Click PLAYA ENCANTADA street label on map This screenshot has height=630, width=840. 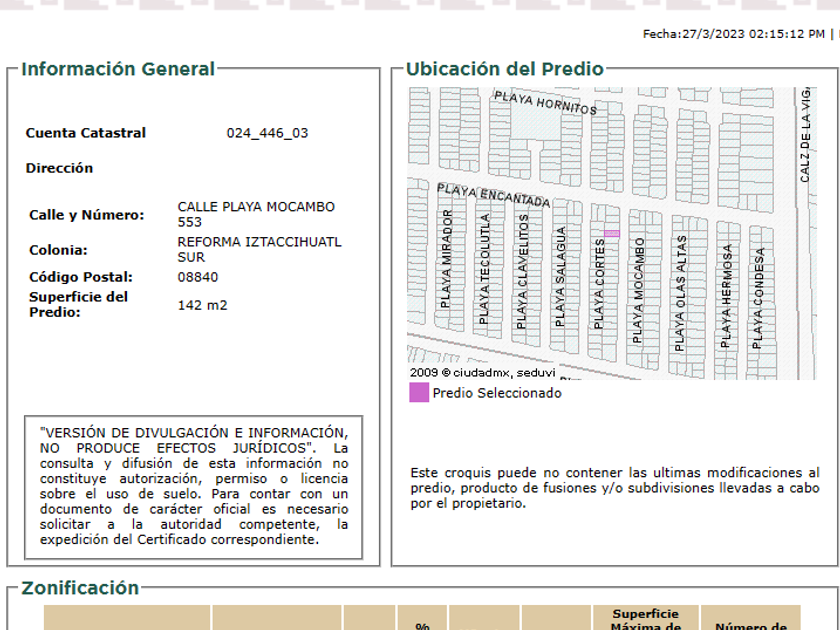pos(493,196)
